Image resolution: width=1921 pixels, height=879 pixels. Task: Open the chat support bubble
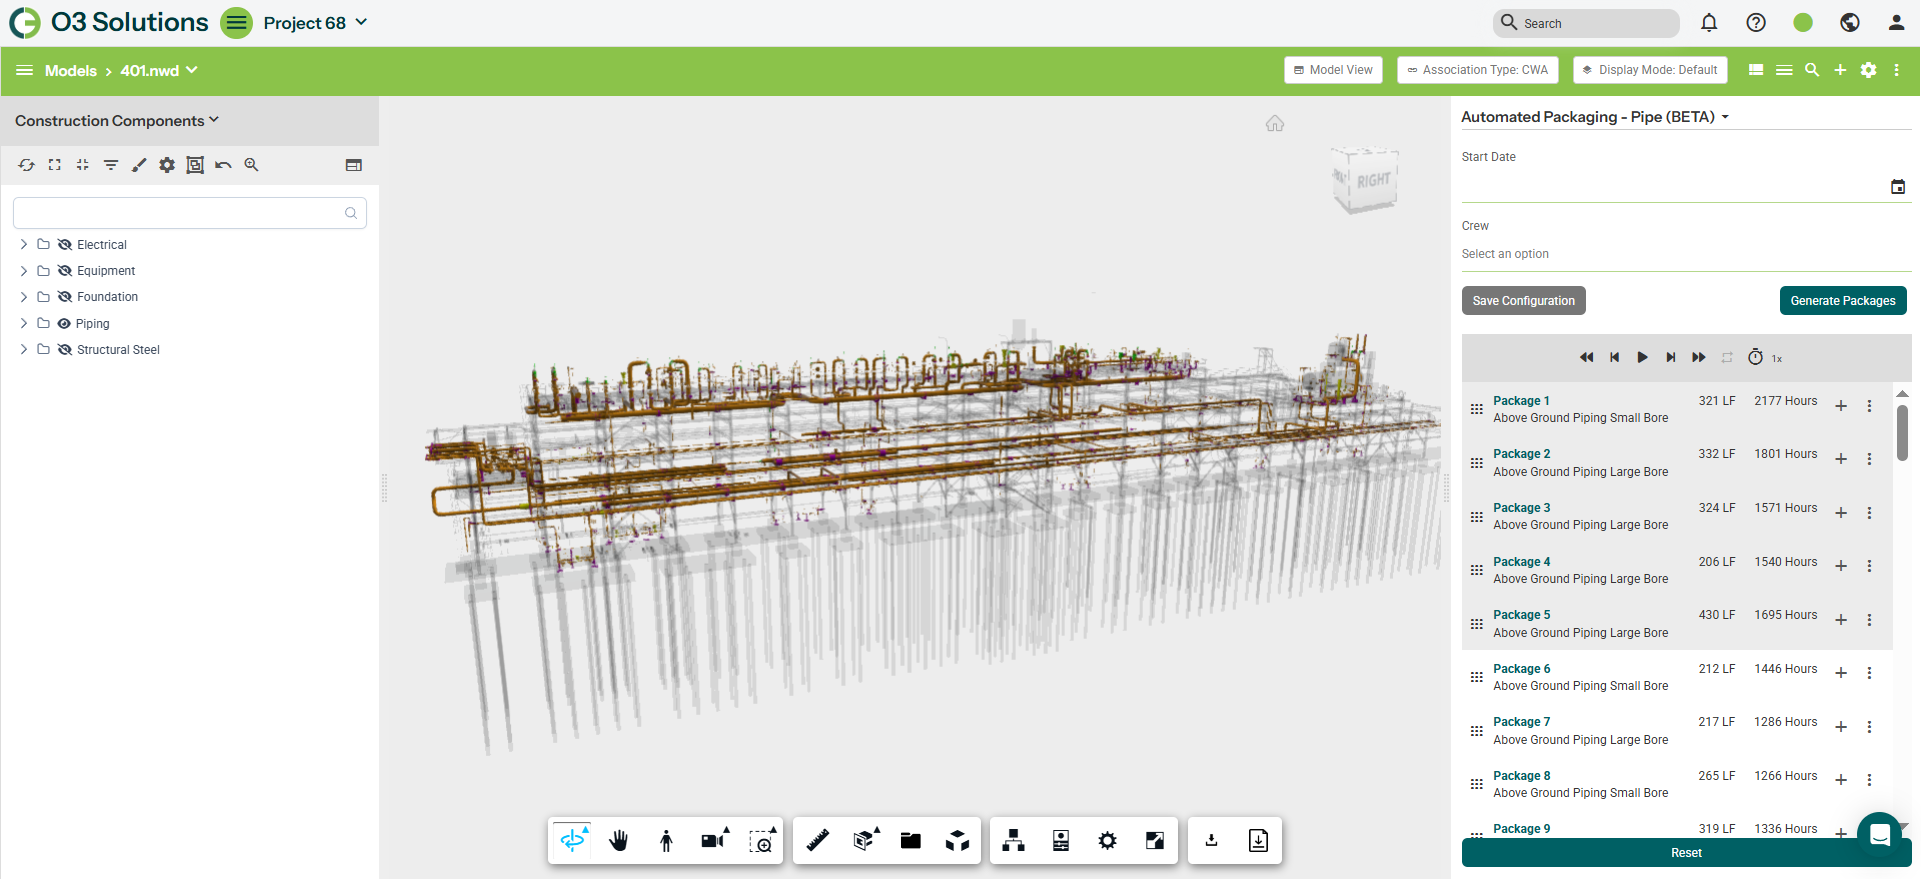click(x=1879, y=834)
